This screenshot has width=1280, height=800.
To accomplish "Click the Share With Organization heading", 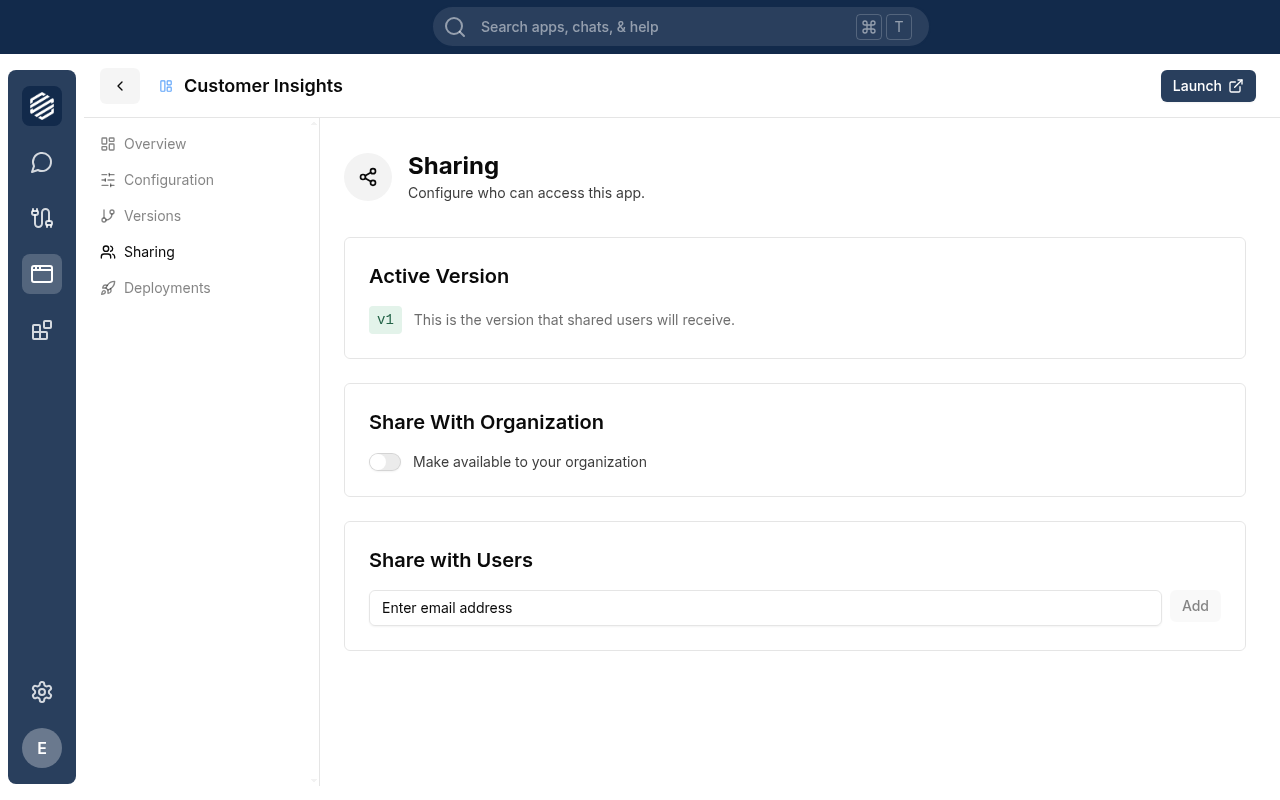I will 486,422.
